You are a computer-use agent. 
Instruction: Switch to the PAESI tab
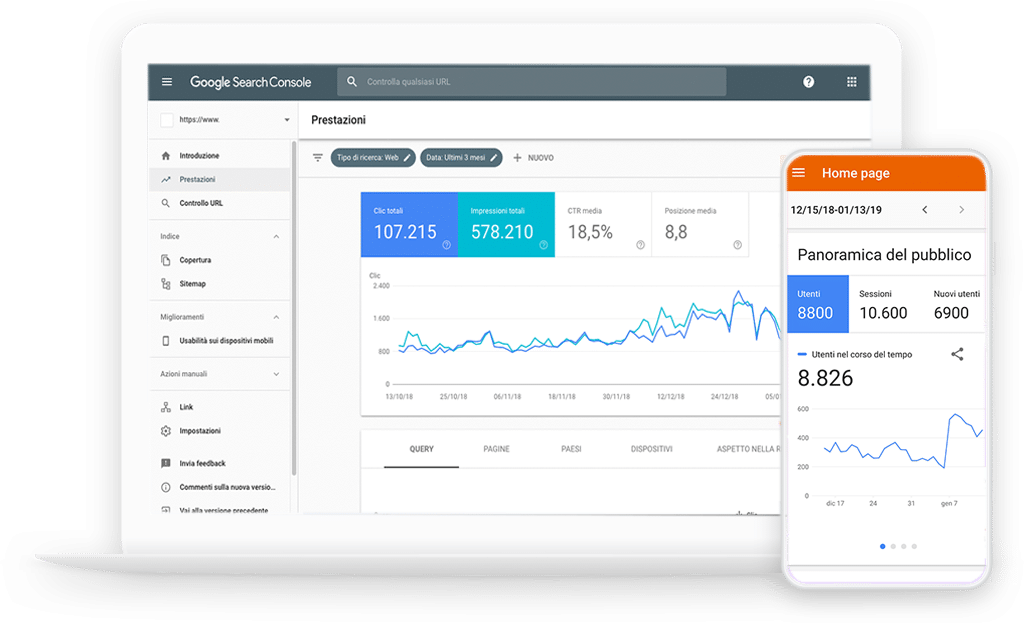tap(571, 449)
